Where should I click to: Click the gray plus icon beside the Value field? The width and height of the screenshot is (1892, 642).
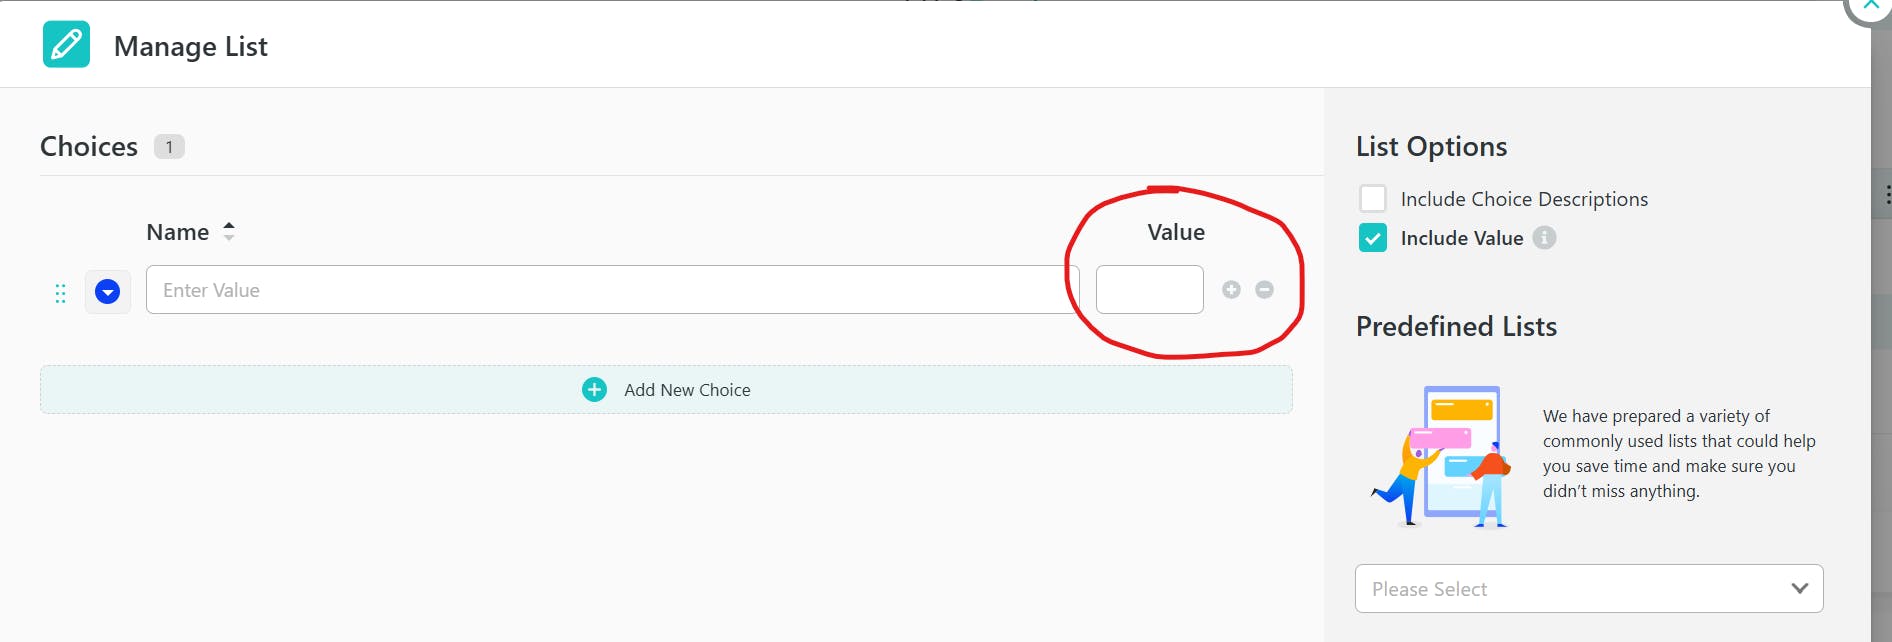[1231, 289]
